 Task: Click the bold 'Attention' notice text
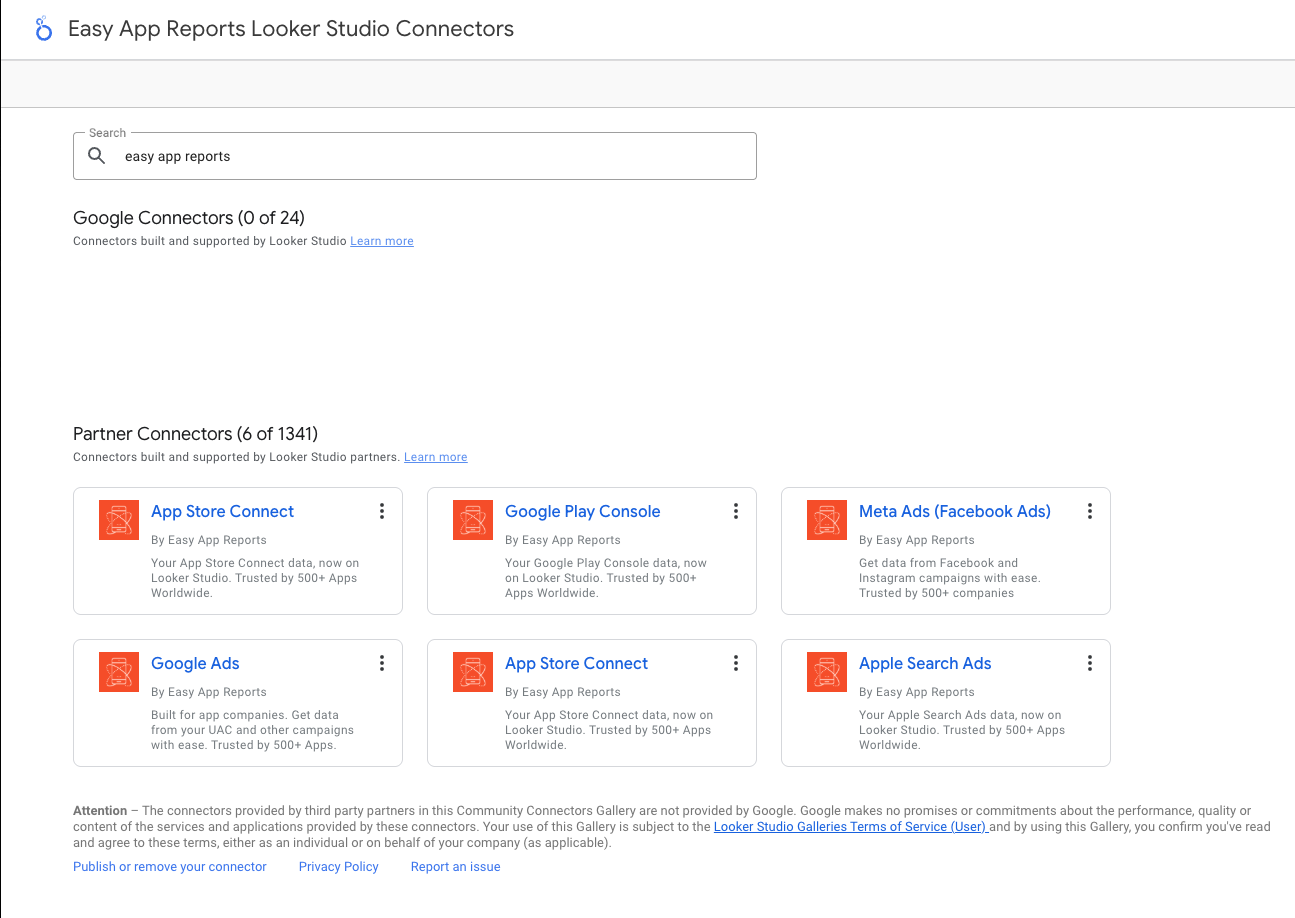[100, 811]
